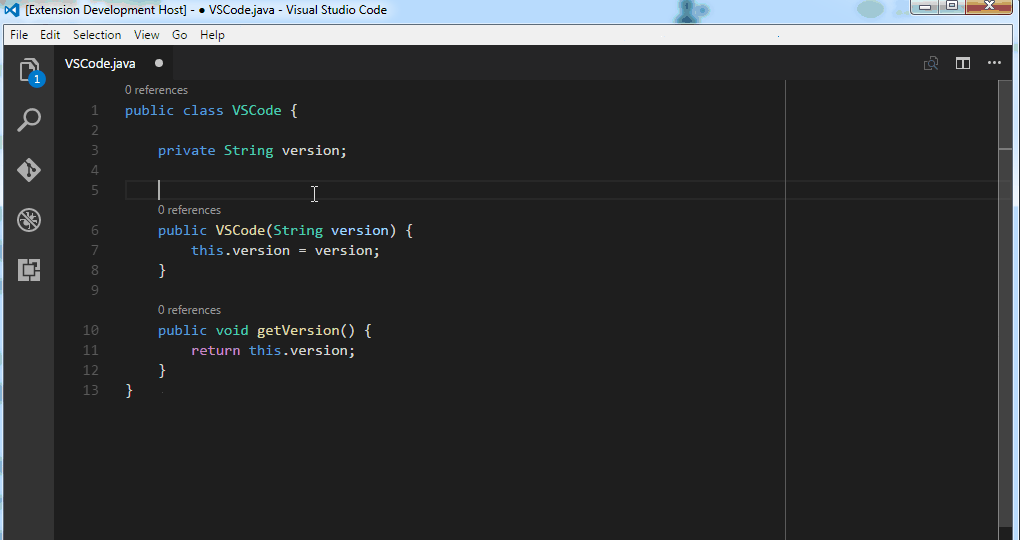This screenshot has width=1020, height=540.
Task: Open the View menu
Action: tap(146, 35)
